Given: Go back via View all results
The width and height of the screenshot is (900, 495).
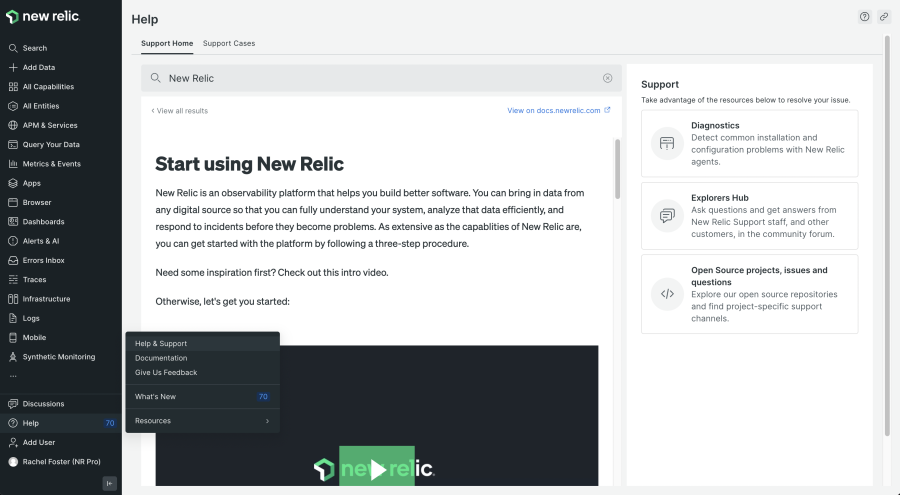Looking at the screenshot, I should tap(180, 111).
